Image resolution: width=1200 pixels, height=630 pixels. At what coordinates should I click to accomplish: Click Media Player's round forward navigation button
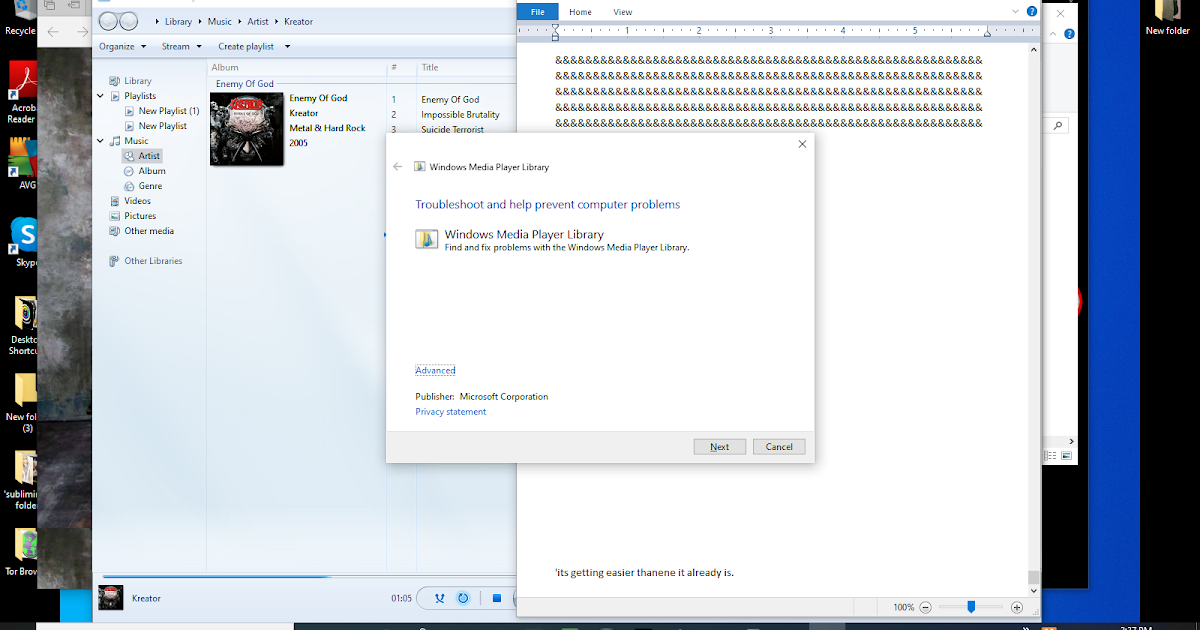tap(129, 21)
